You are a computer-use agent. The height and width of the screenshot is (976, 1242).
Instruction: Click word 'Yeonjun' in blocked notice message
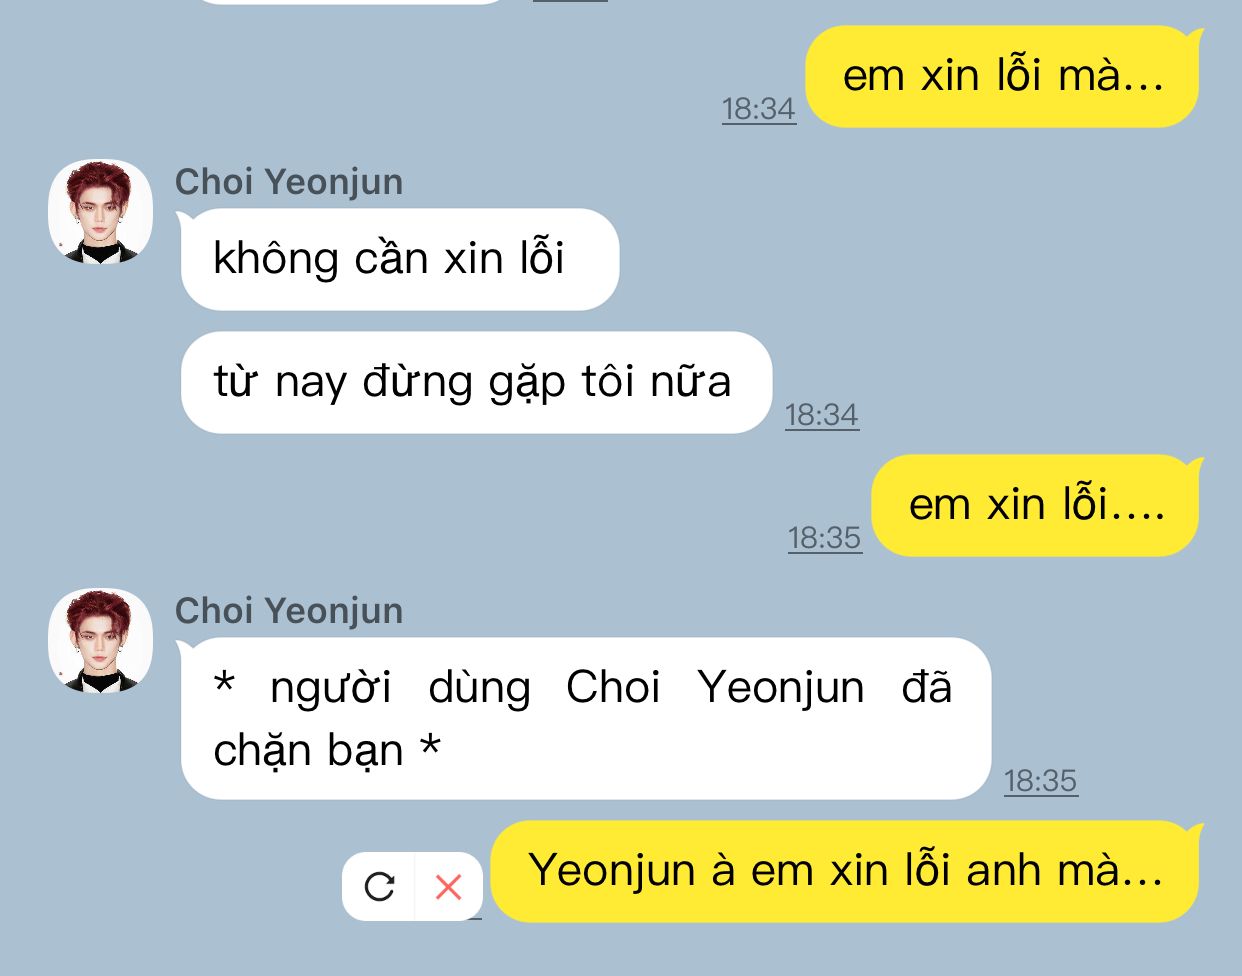coord(781,688)
